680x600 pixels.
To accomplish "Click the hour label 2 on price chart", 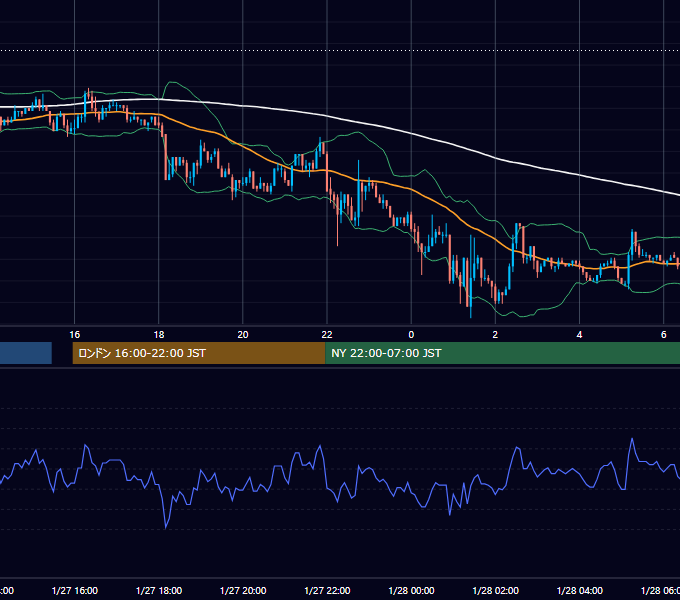I will 495,334.
